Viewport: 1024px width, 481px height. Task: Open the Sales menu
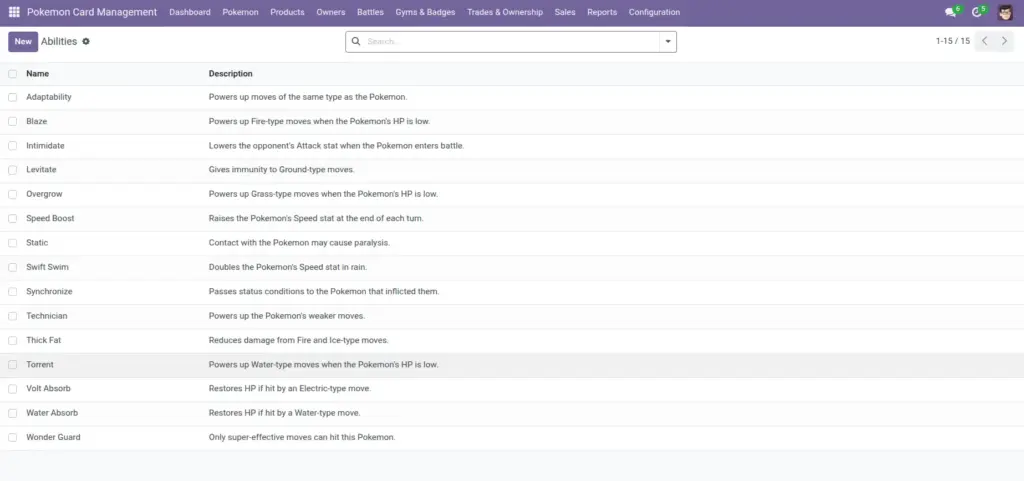coord(565,12)
